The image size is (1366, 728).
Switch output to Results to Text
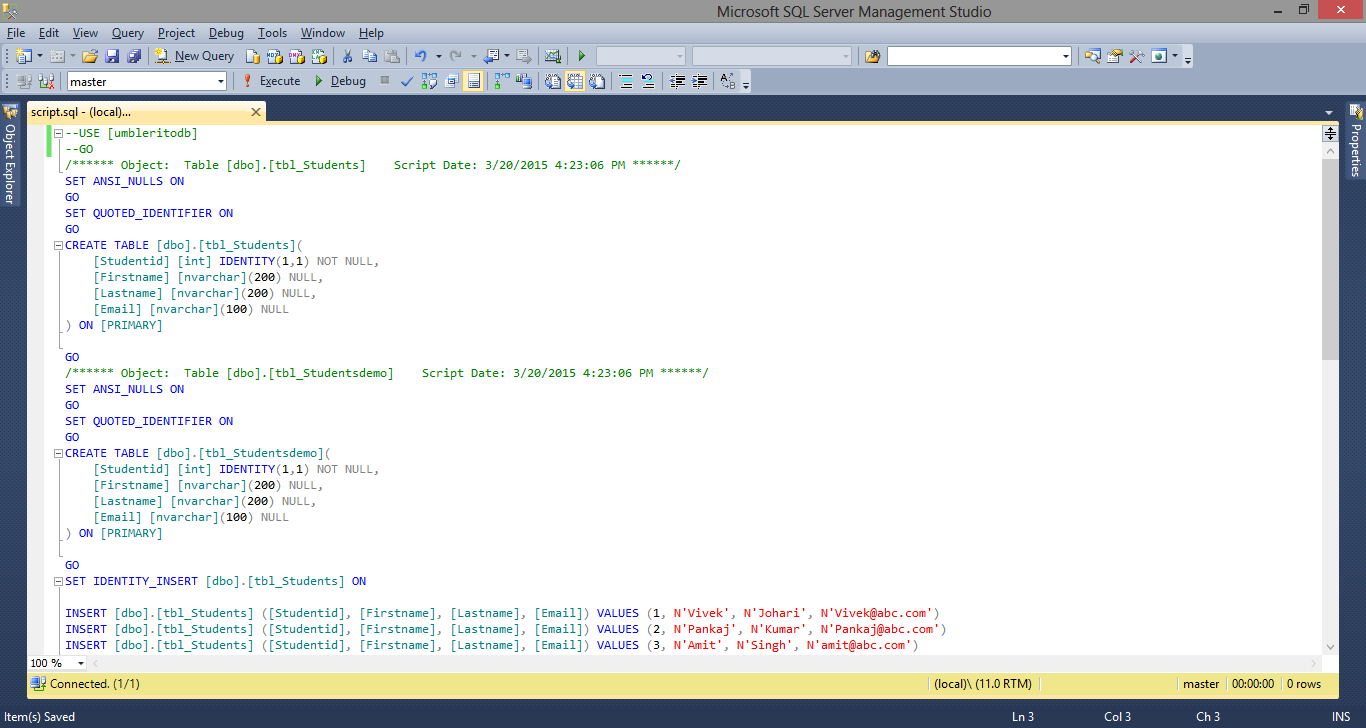point(552,81)
